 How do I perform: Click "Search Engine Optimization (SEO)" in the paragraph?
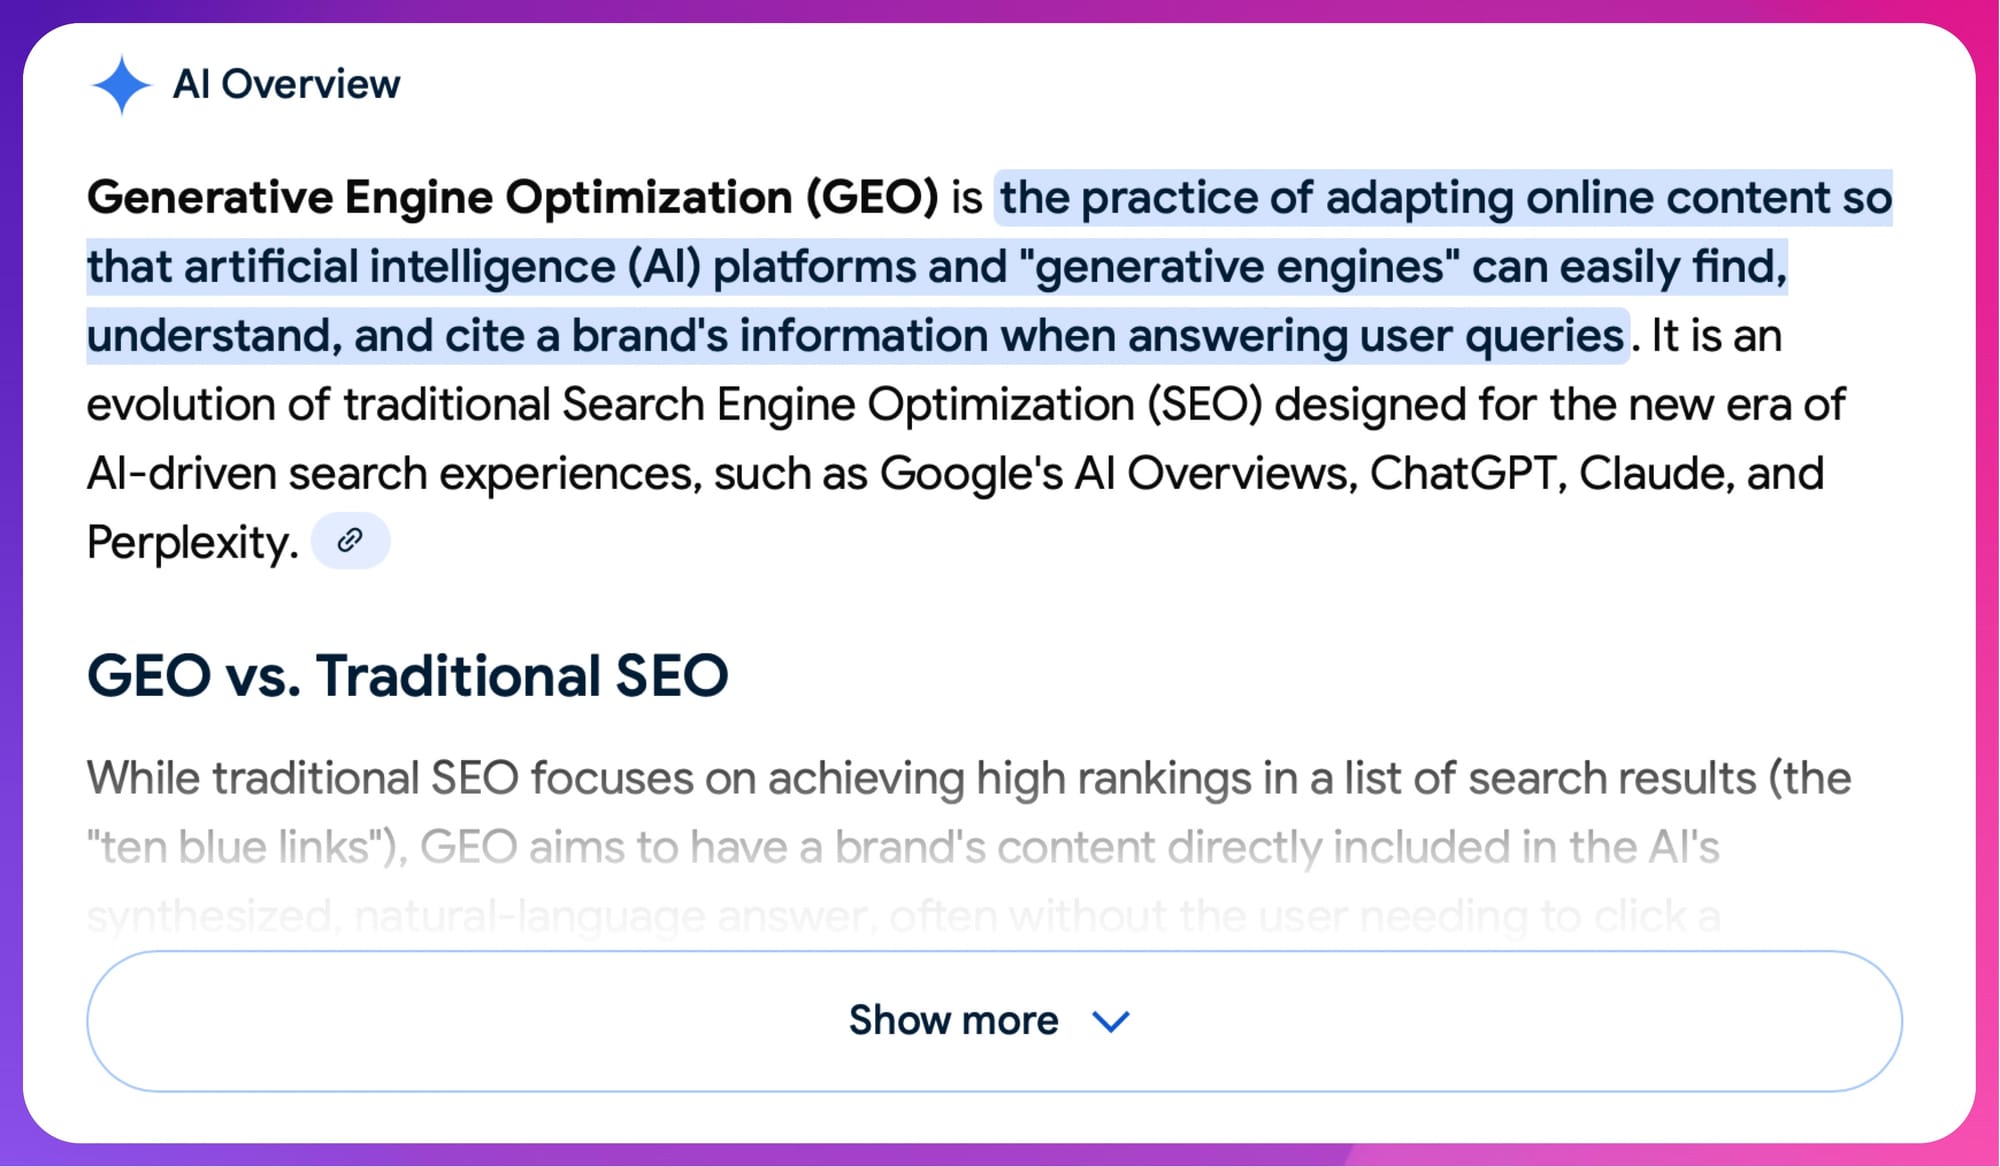[912, 405]
